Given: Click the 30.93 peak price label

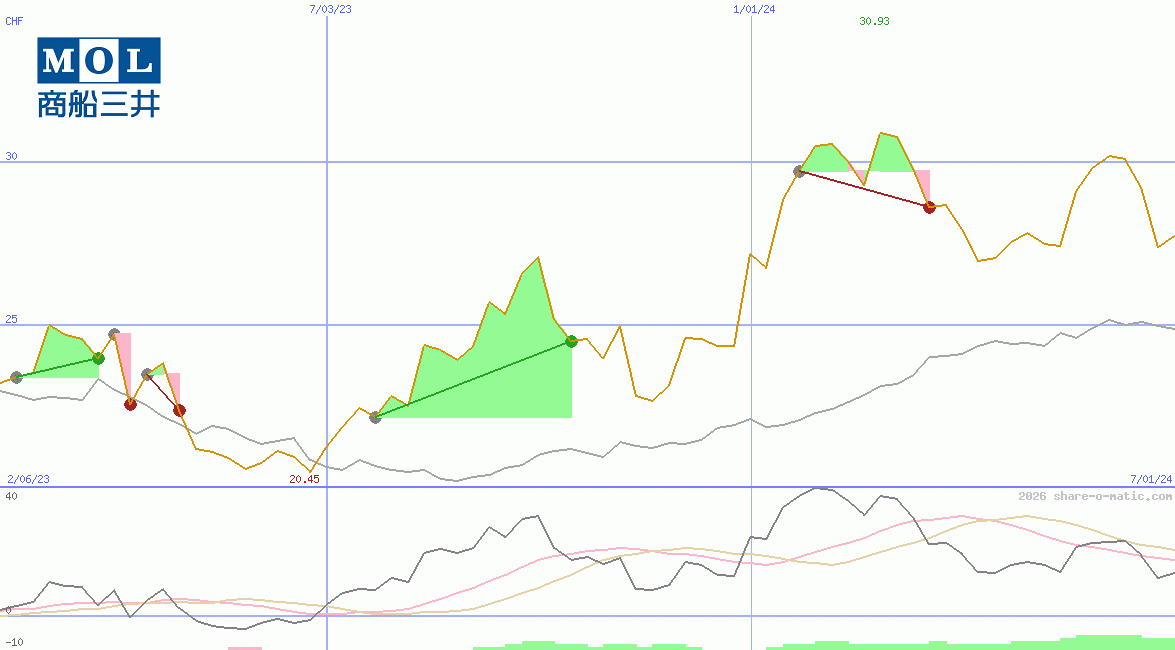Looking at the screenshot, I should click(872, 21).
